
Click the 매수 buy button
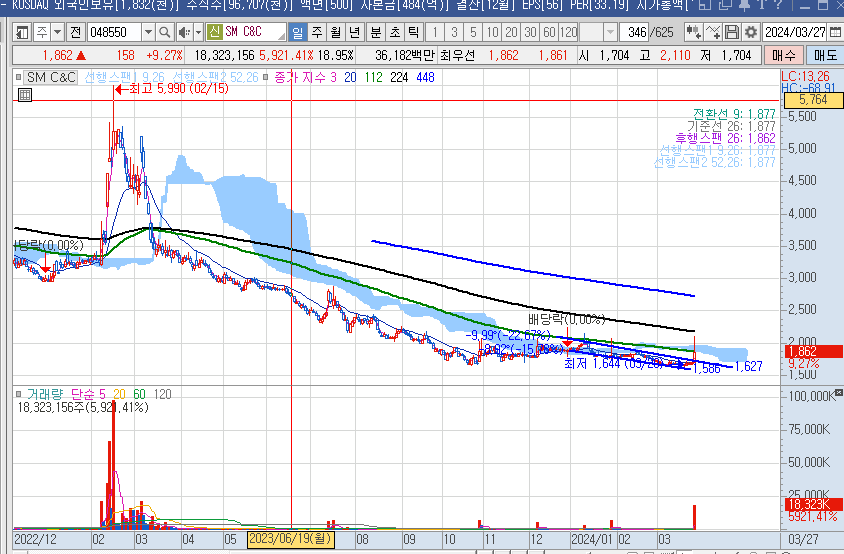[x=783, y=55]
